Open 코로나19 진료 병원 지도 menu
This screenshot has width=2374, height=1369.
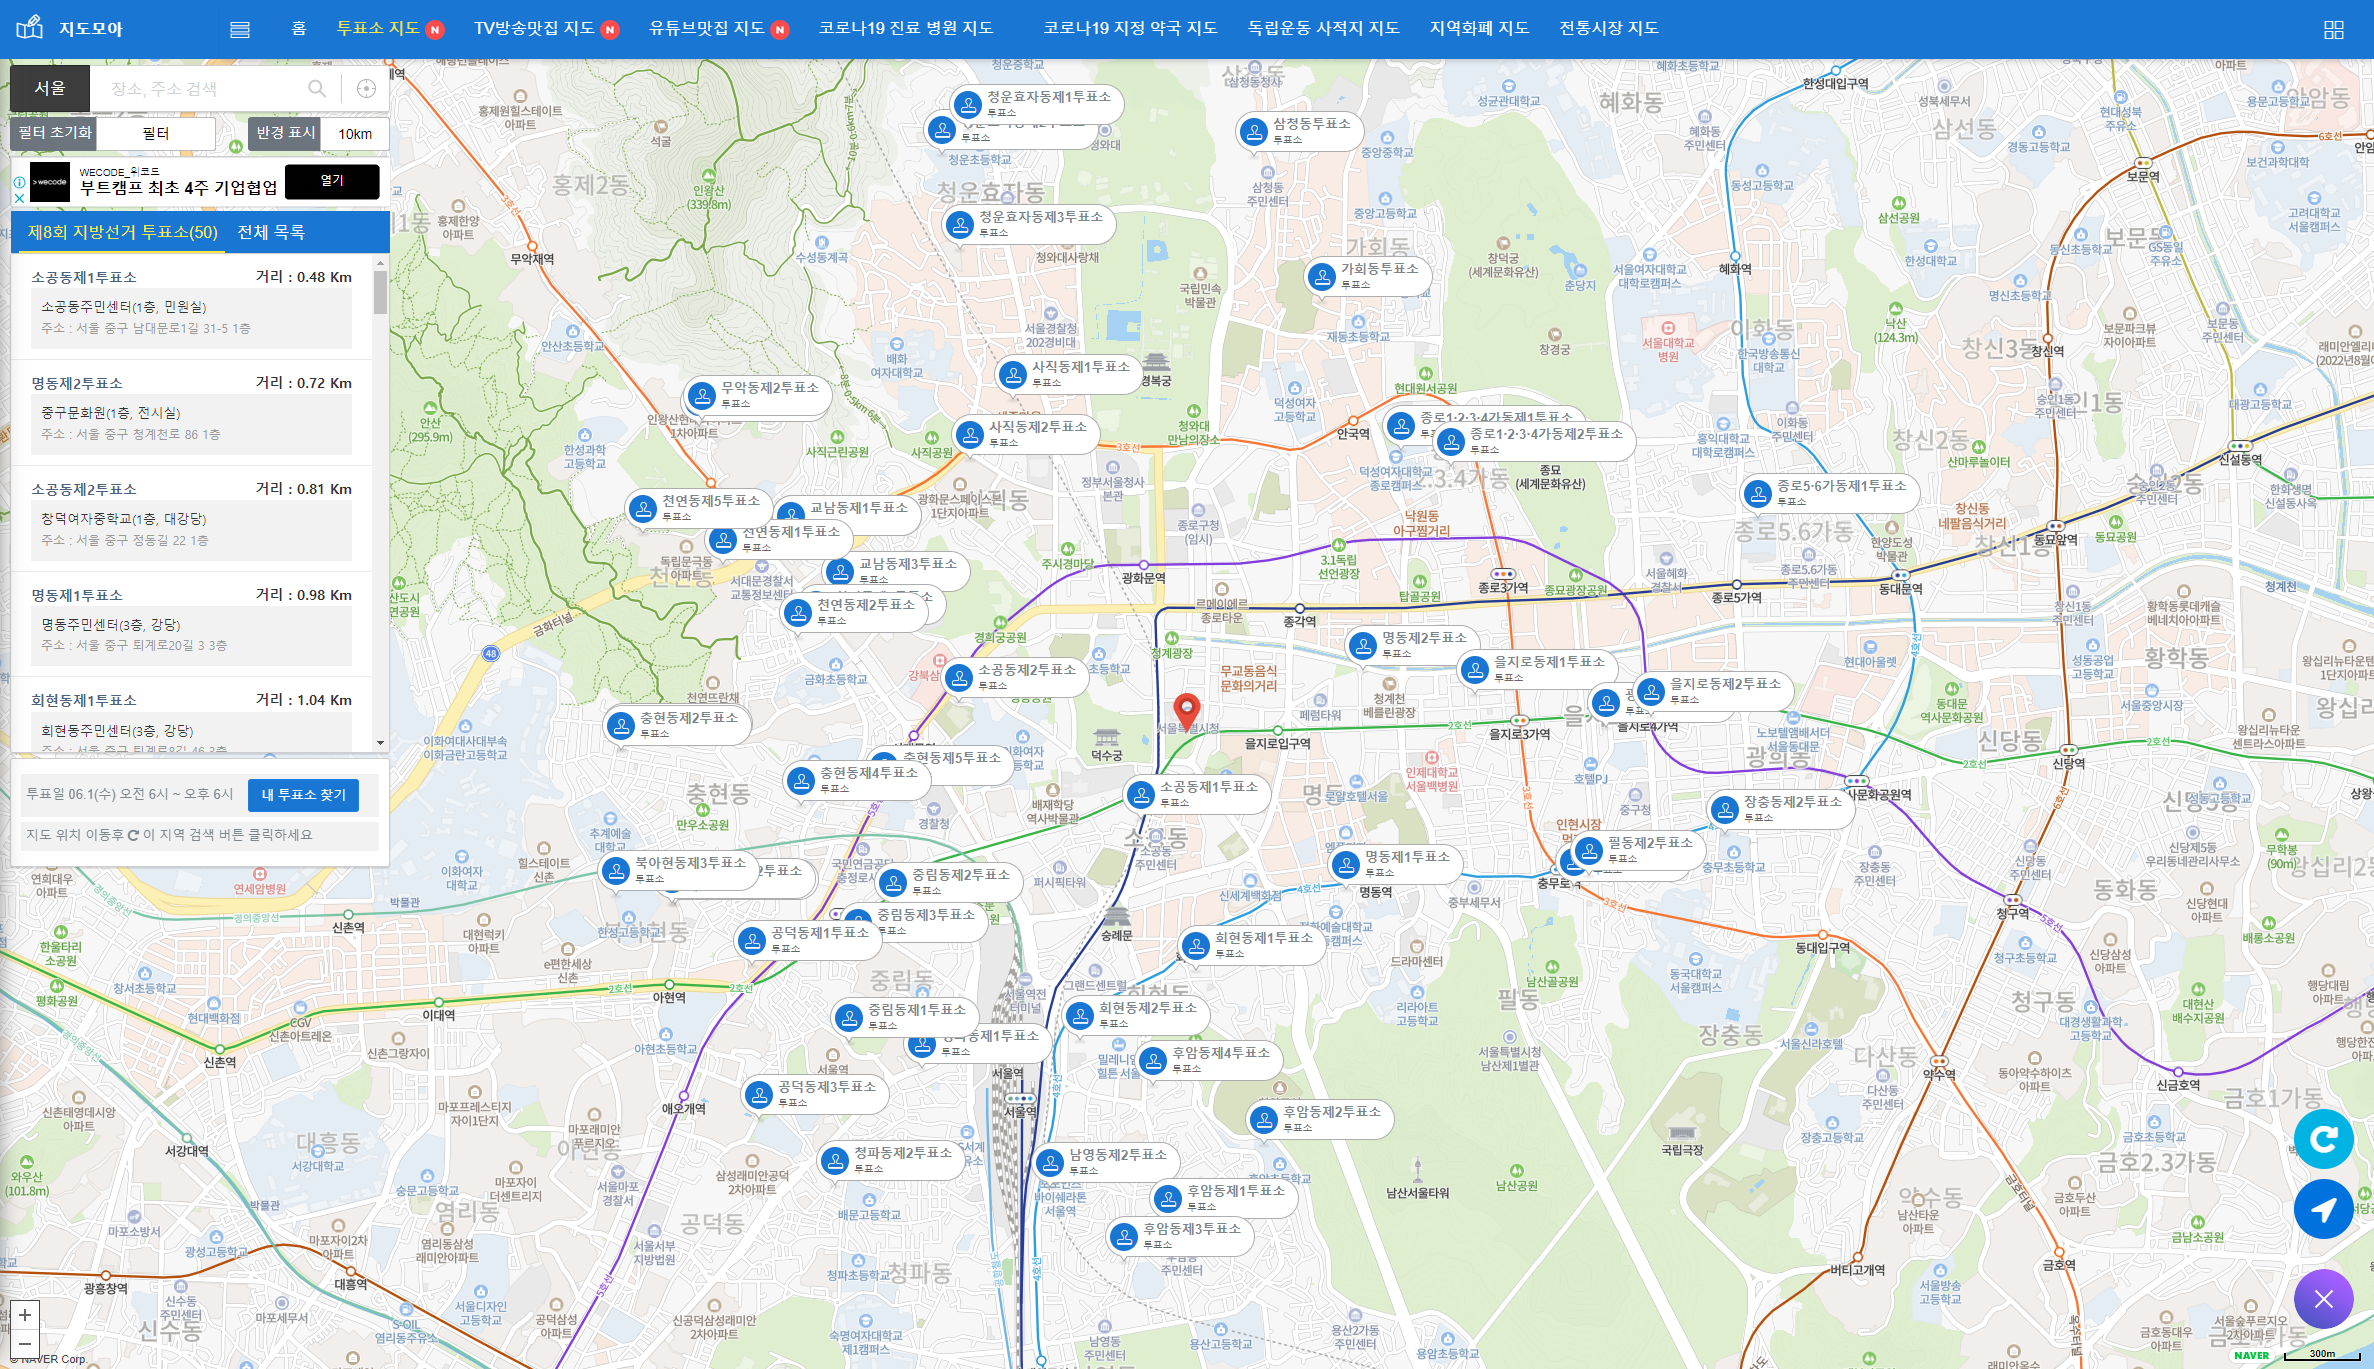coord(906,28)
